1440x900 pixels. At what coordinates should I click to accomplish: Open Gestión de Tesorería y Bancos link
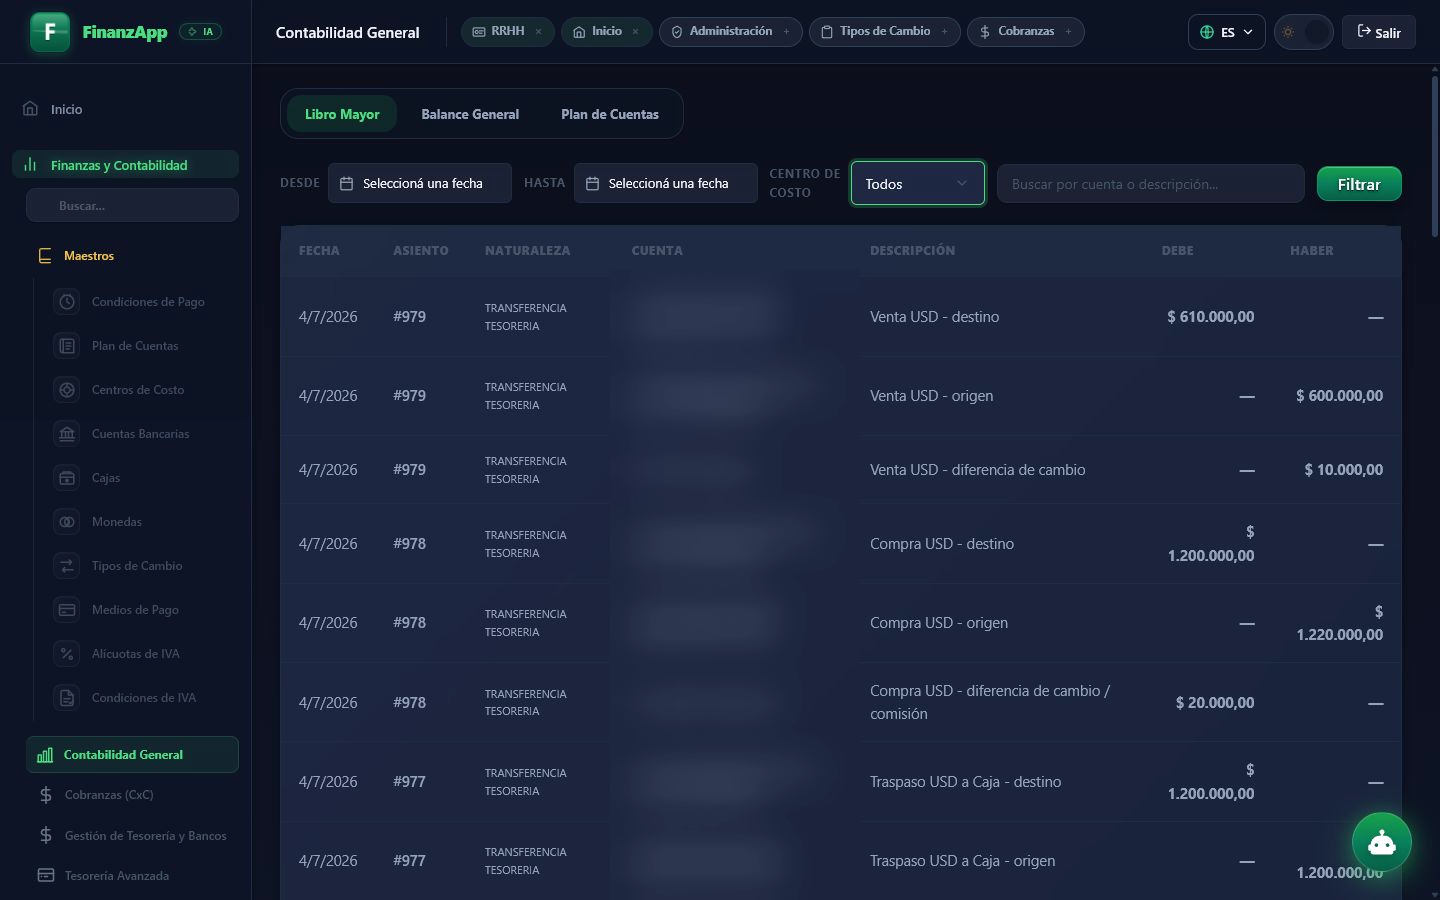(146, 836)
